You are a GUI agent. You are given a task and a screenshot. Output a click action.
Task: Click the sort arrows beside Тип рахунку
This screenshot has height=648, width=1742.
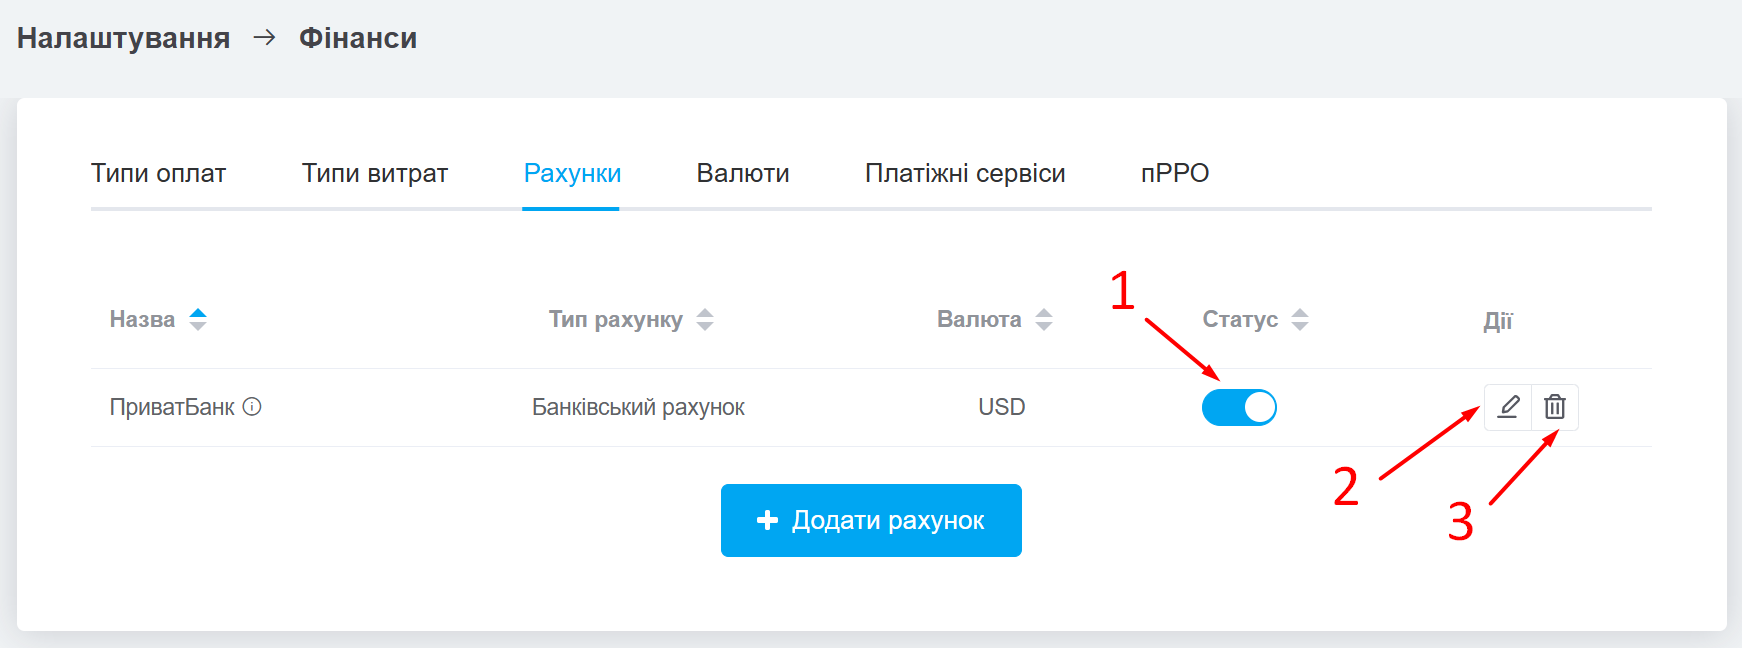(x=705, y=320)
